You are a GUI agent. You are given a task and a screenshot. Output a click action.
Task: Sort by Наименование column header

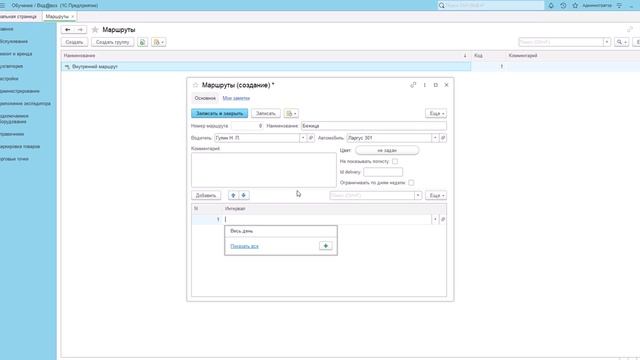[x=264, y=56]
